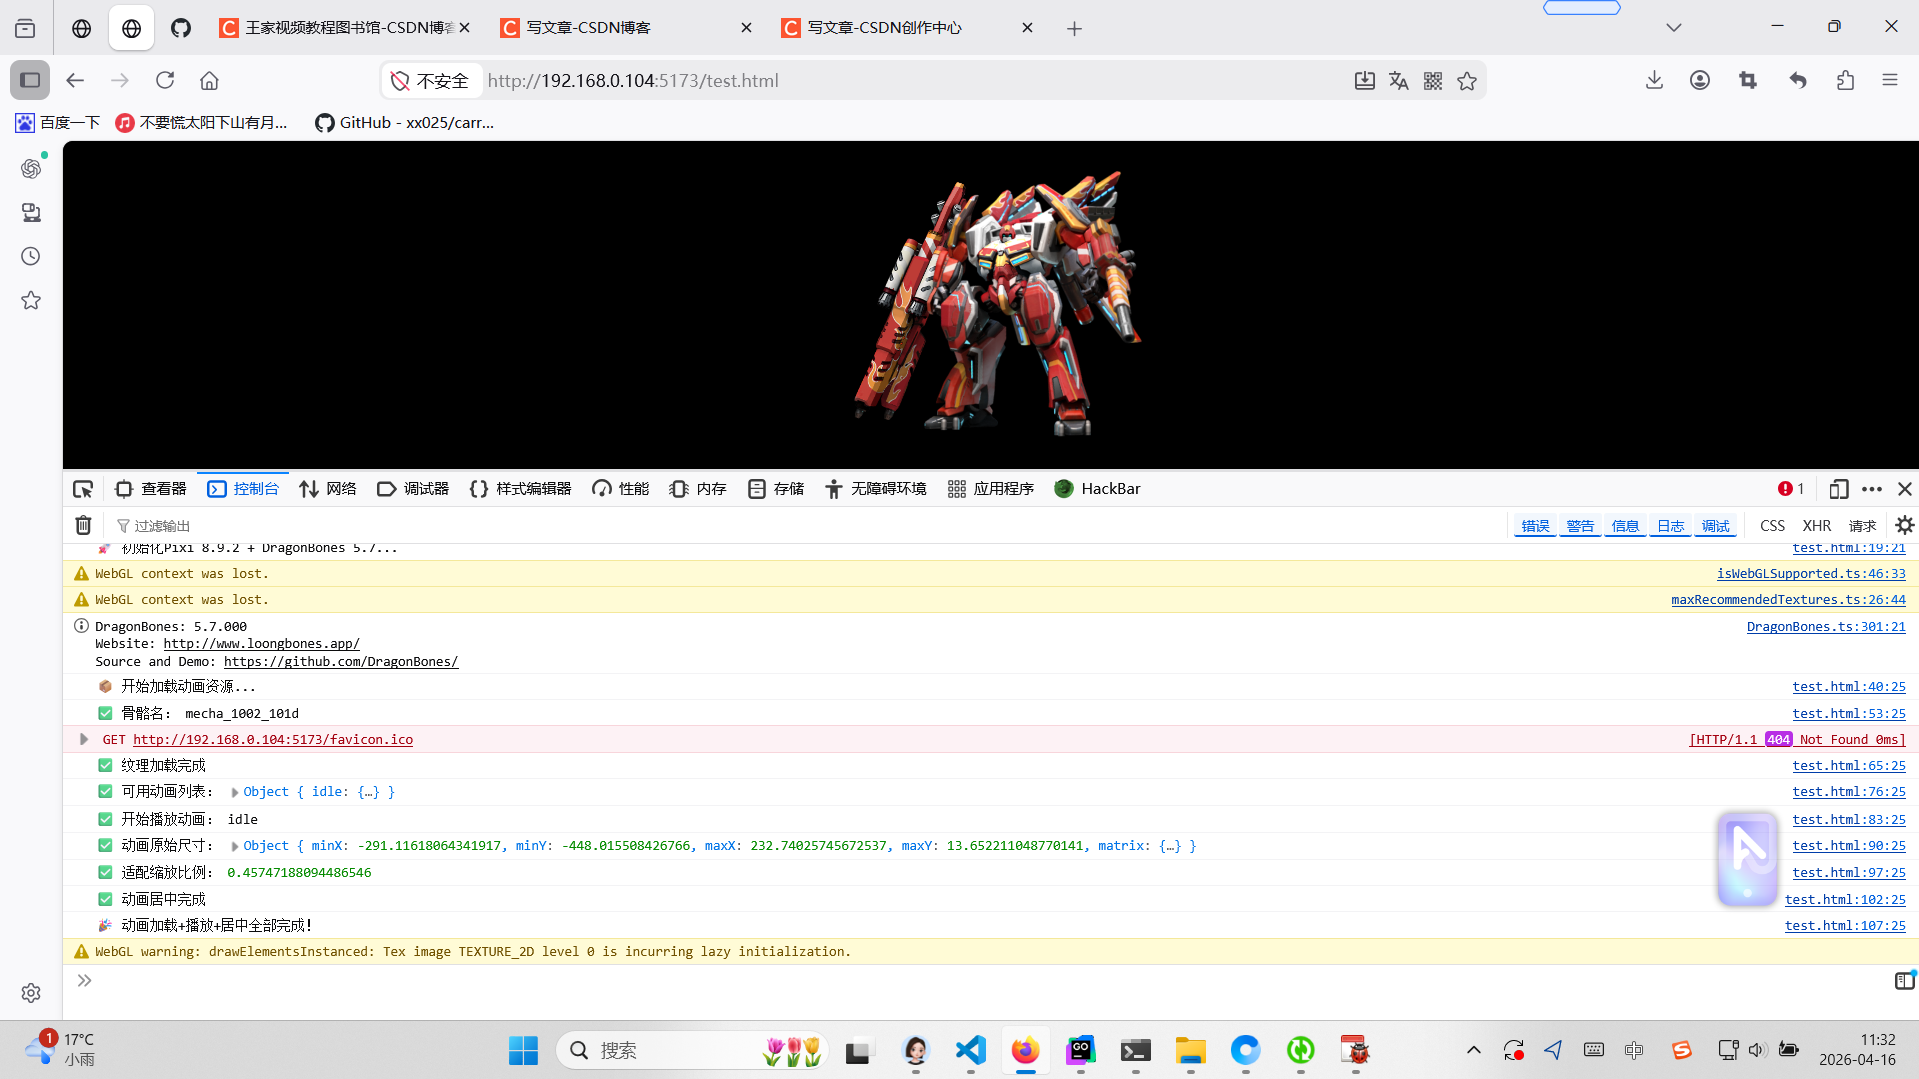Open loongbones.app website link
1919x1079 pixels.
click(x=261, y=644)
